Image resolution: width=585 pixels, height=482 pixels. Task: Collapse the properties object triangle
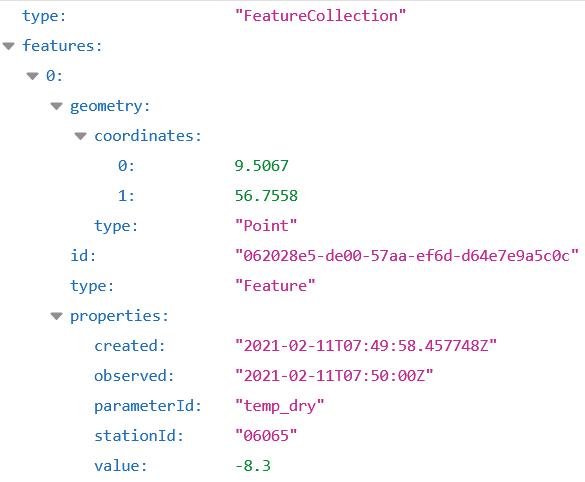coord(56,316)
